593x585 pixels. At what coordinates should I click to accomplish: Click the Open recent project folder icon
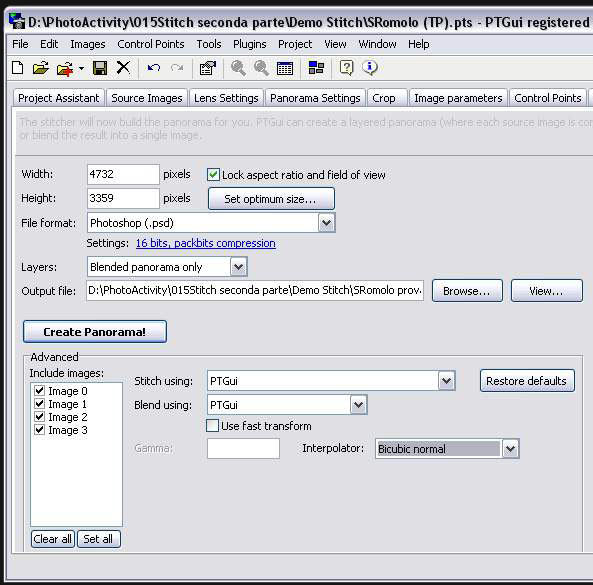[x=65, y=69]
